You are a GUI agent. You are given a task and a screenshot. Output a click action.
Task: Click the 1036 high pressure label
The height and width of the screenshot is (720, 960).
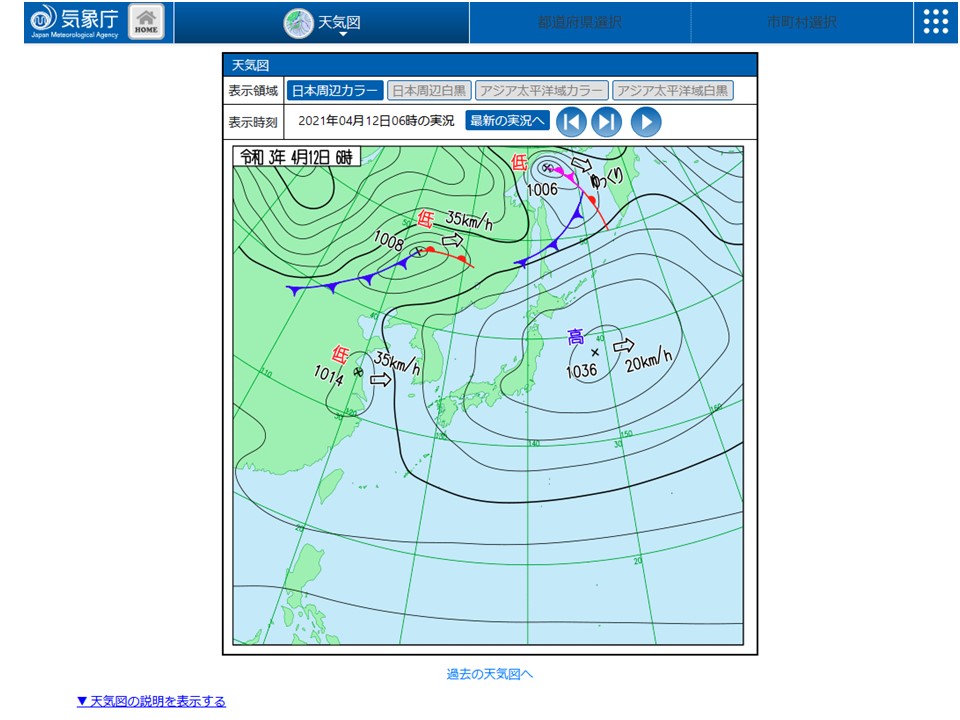[x=580, y=370]
